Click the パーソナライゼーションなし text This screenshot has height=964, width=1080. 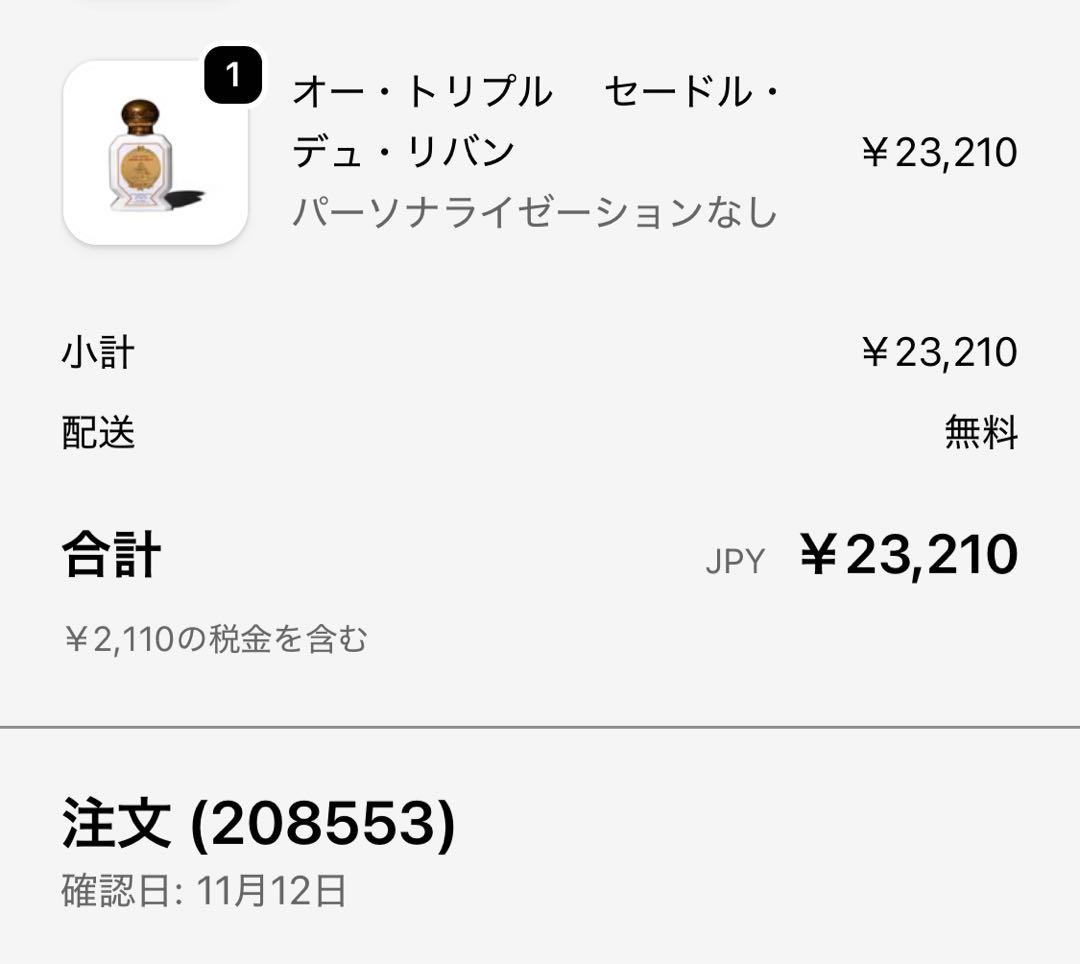pos(535,213)
